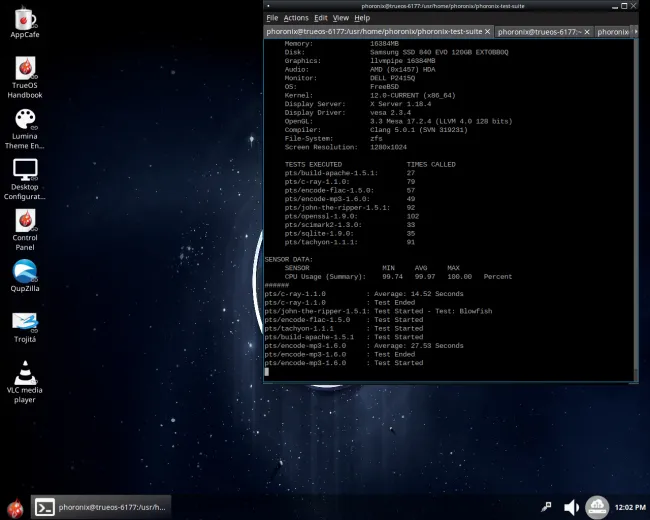Open the Trojitá mail client icon
The width and height of the screenshot is (650, 520).
click(x=25, y=327)
